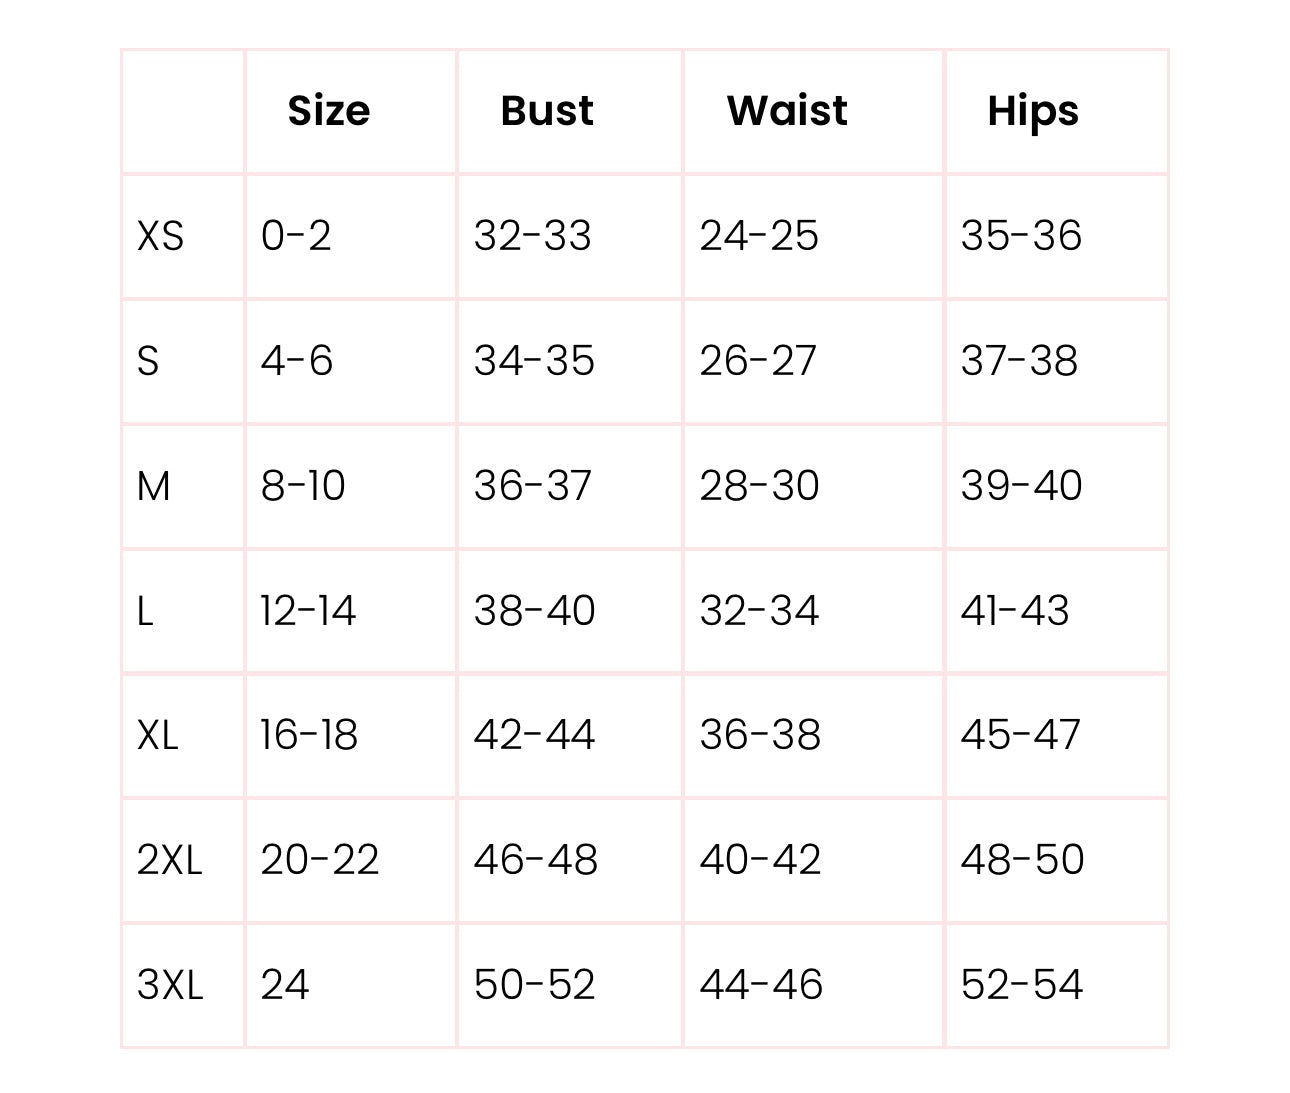
Task: Click the Waist column header
Action: [787, 110]
